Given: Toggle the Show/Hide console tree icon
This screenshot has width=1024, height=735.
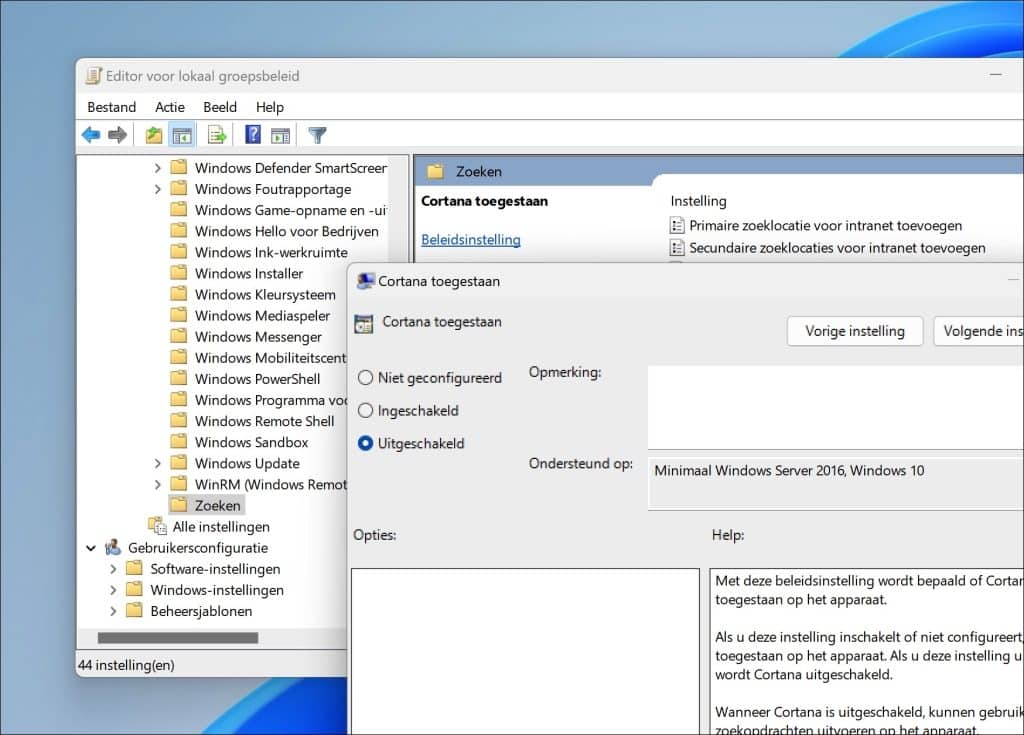Looking at the screenshot, I should [182, 136].
